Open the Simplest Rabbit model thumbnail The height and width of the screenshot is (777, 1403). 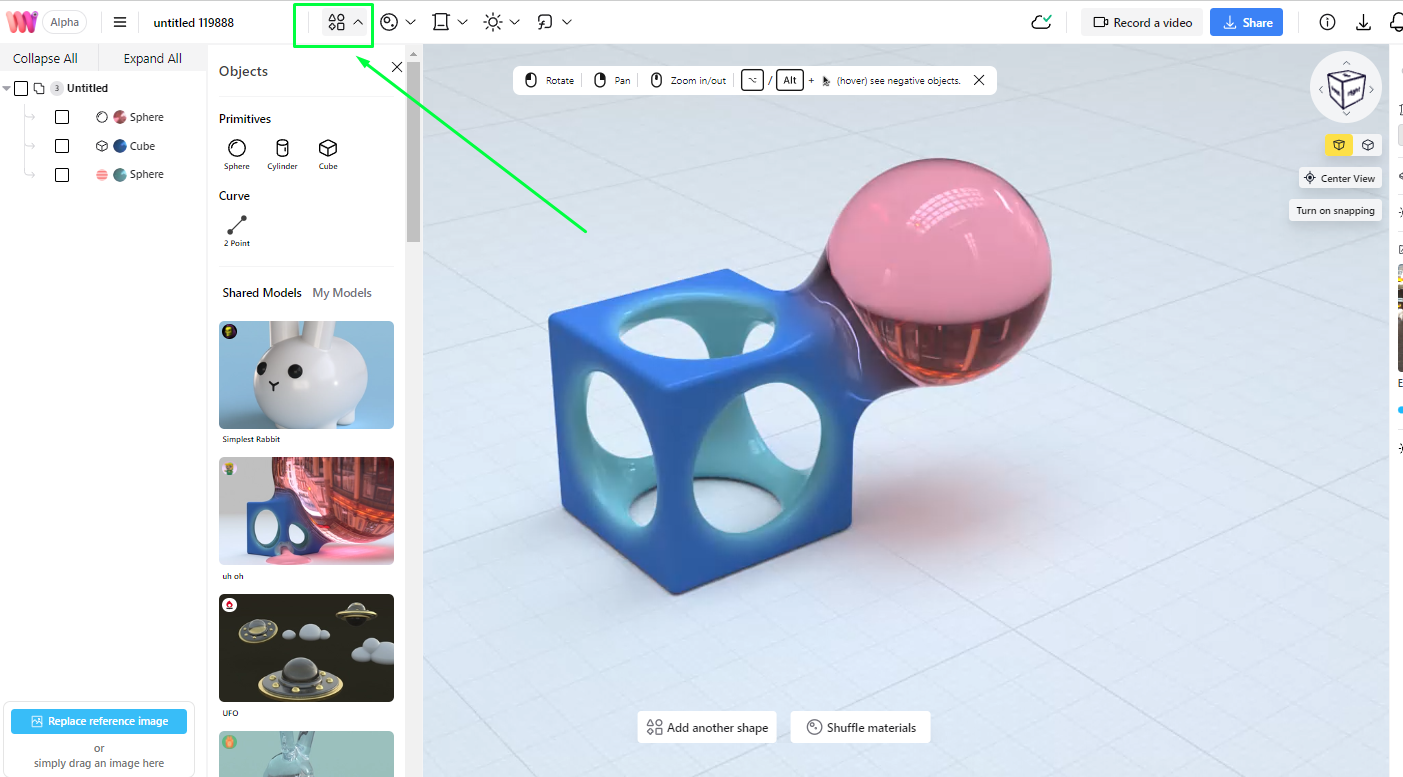(x=306, y=374)
